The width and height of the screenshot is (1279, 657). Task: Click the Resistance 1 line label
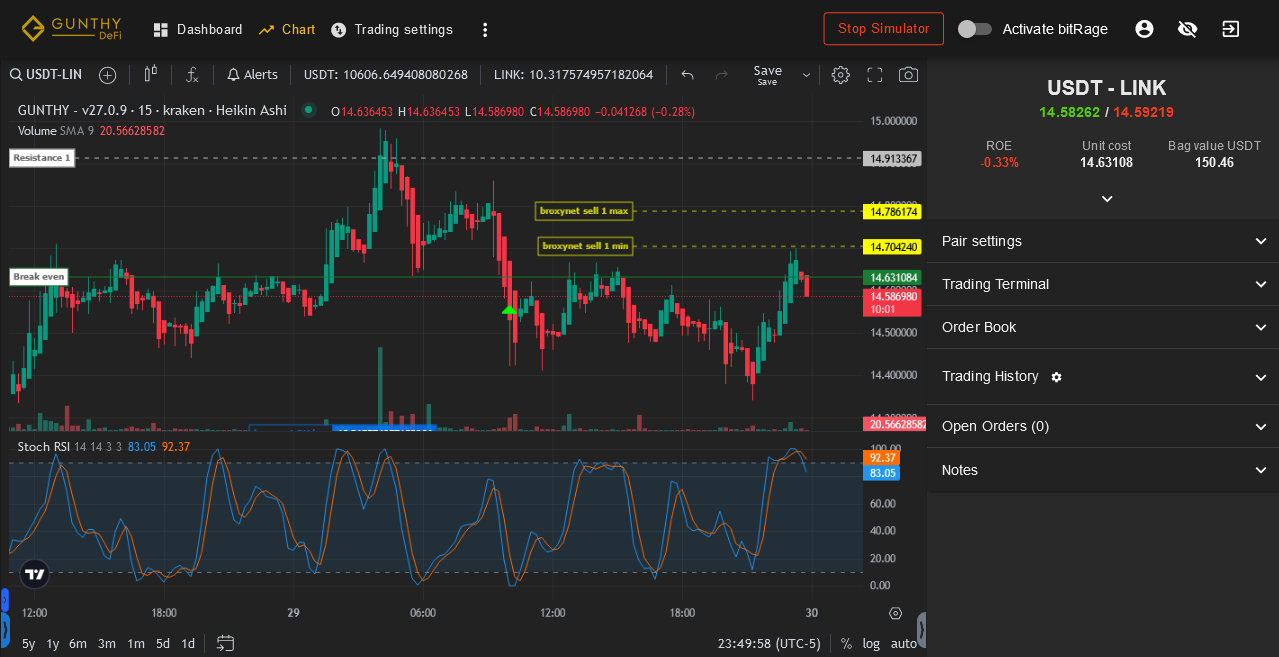coord(42,158)
